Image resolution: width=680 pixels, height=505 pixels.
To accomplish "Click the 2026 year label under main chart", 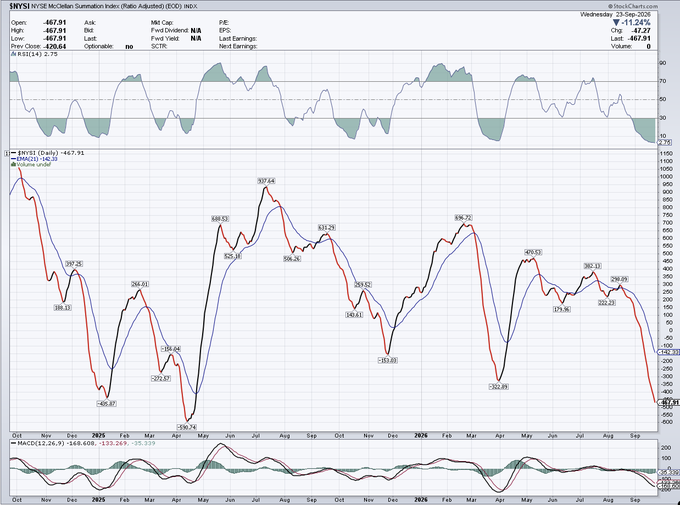I will (x=421, y=435).
